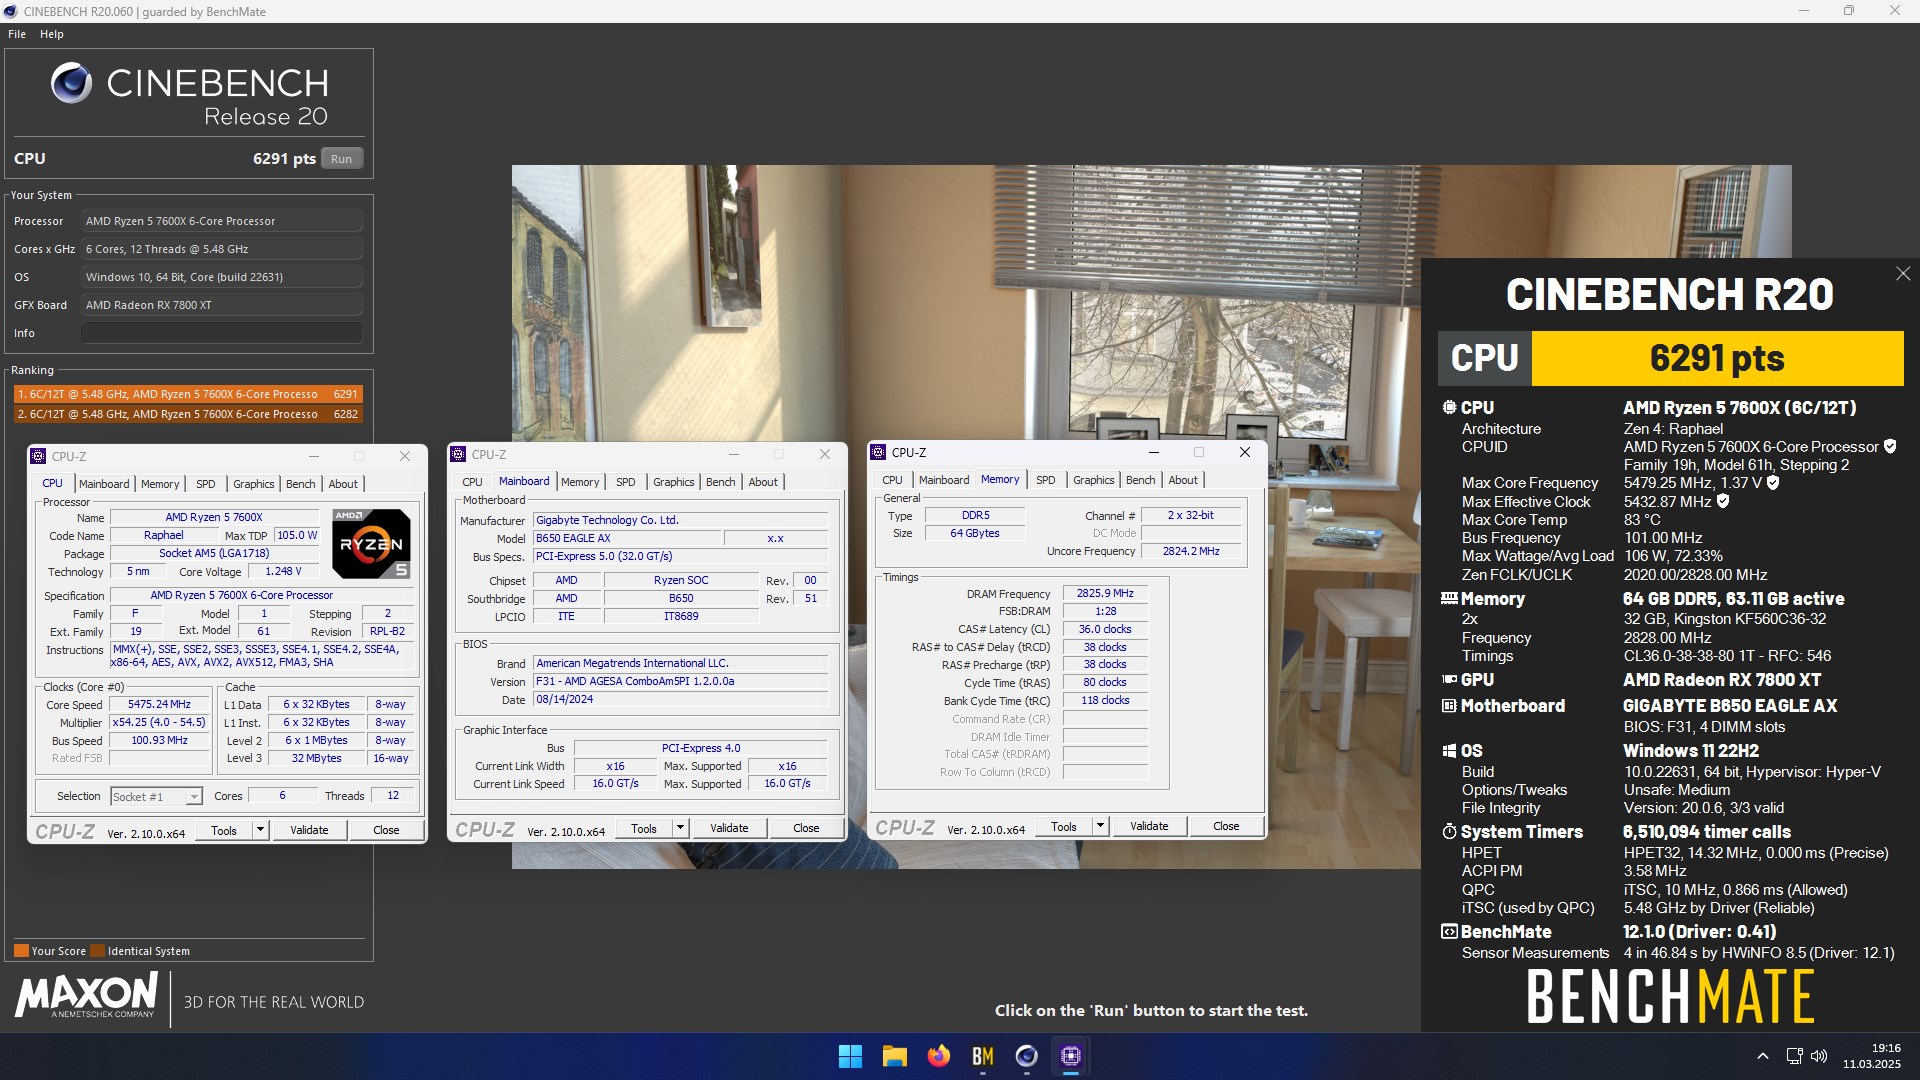Screen dimensions: 1920x1080
Task: Click Processor field showing AMD Ryzen 5 7600X
Action: (x=222, y=221)
